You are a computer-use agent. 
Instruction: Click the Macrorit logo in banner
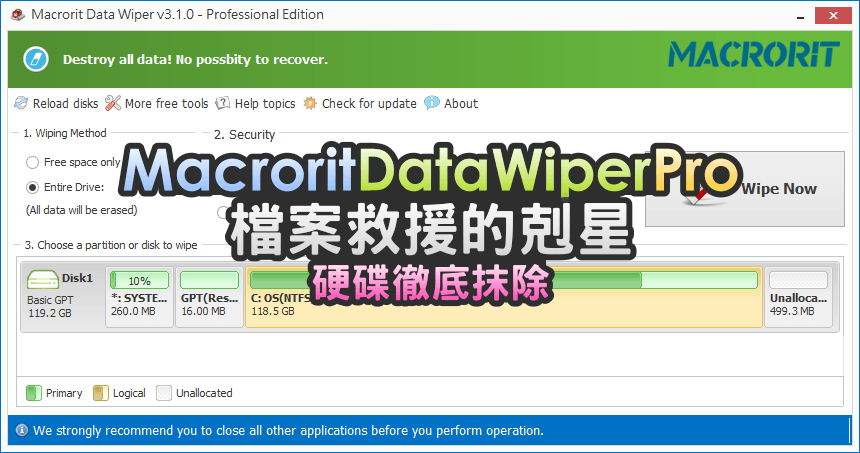754,55
